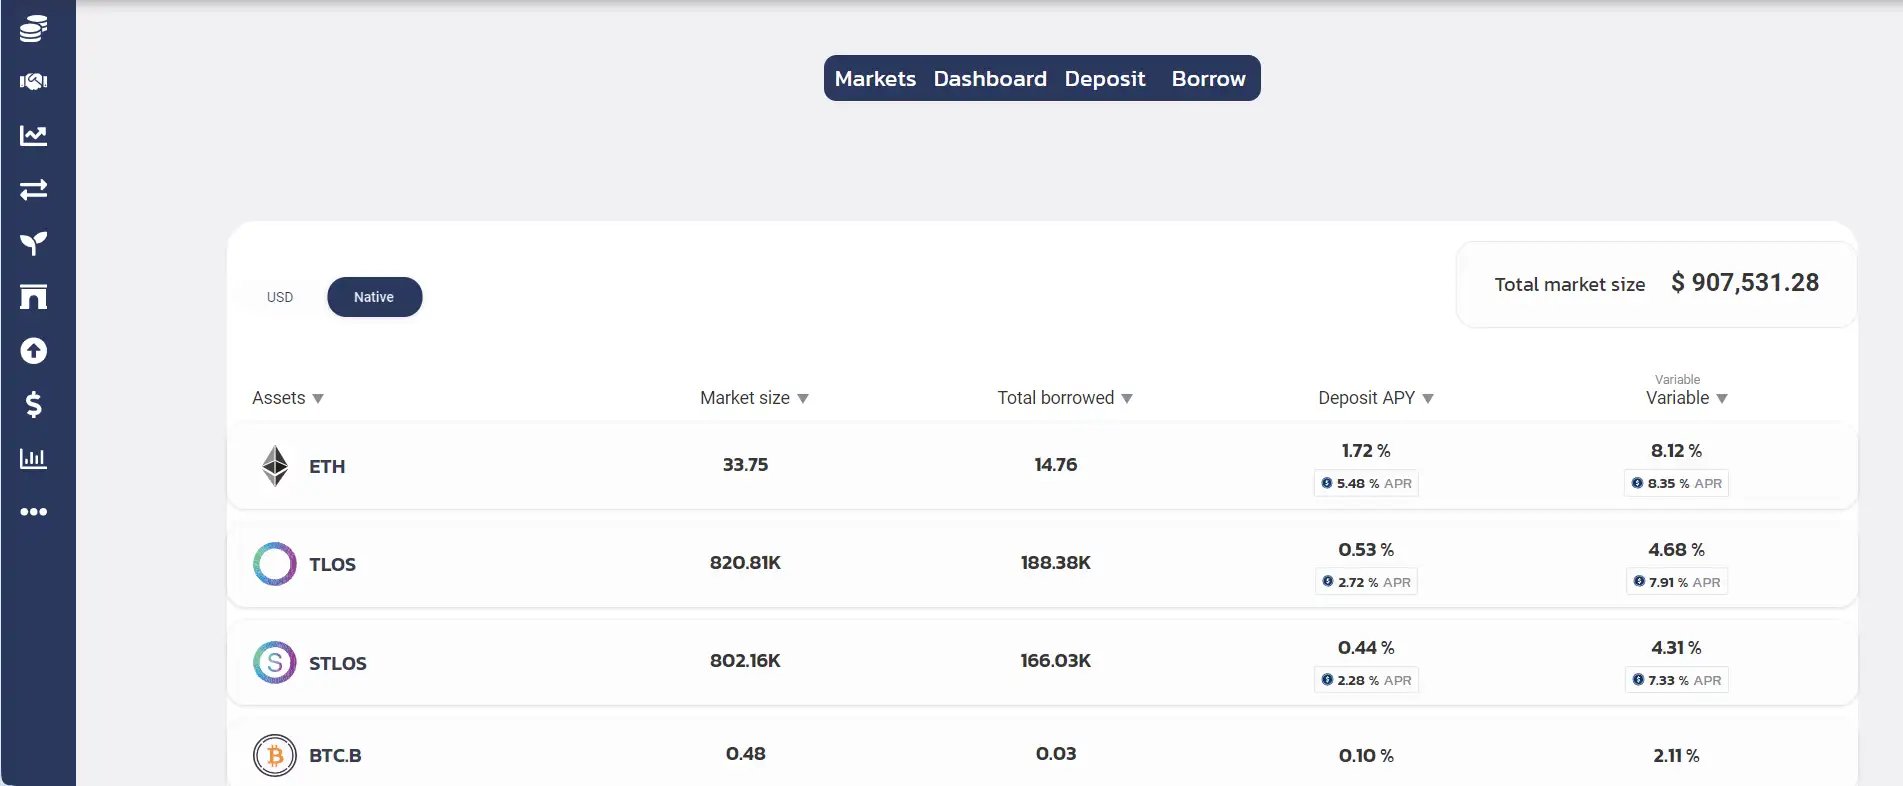Viewport: 1903px width, 786px height.
Task: Open the line chart icon in sidebar
Action: click(33, 136)
